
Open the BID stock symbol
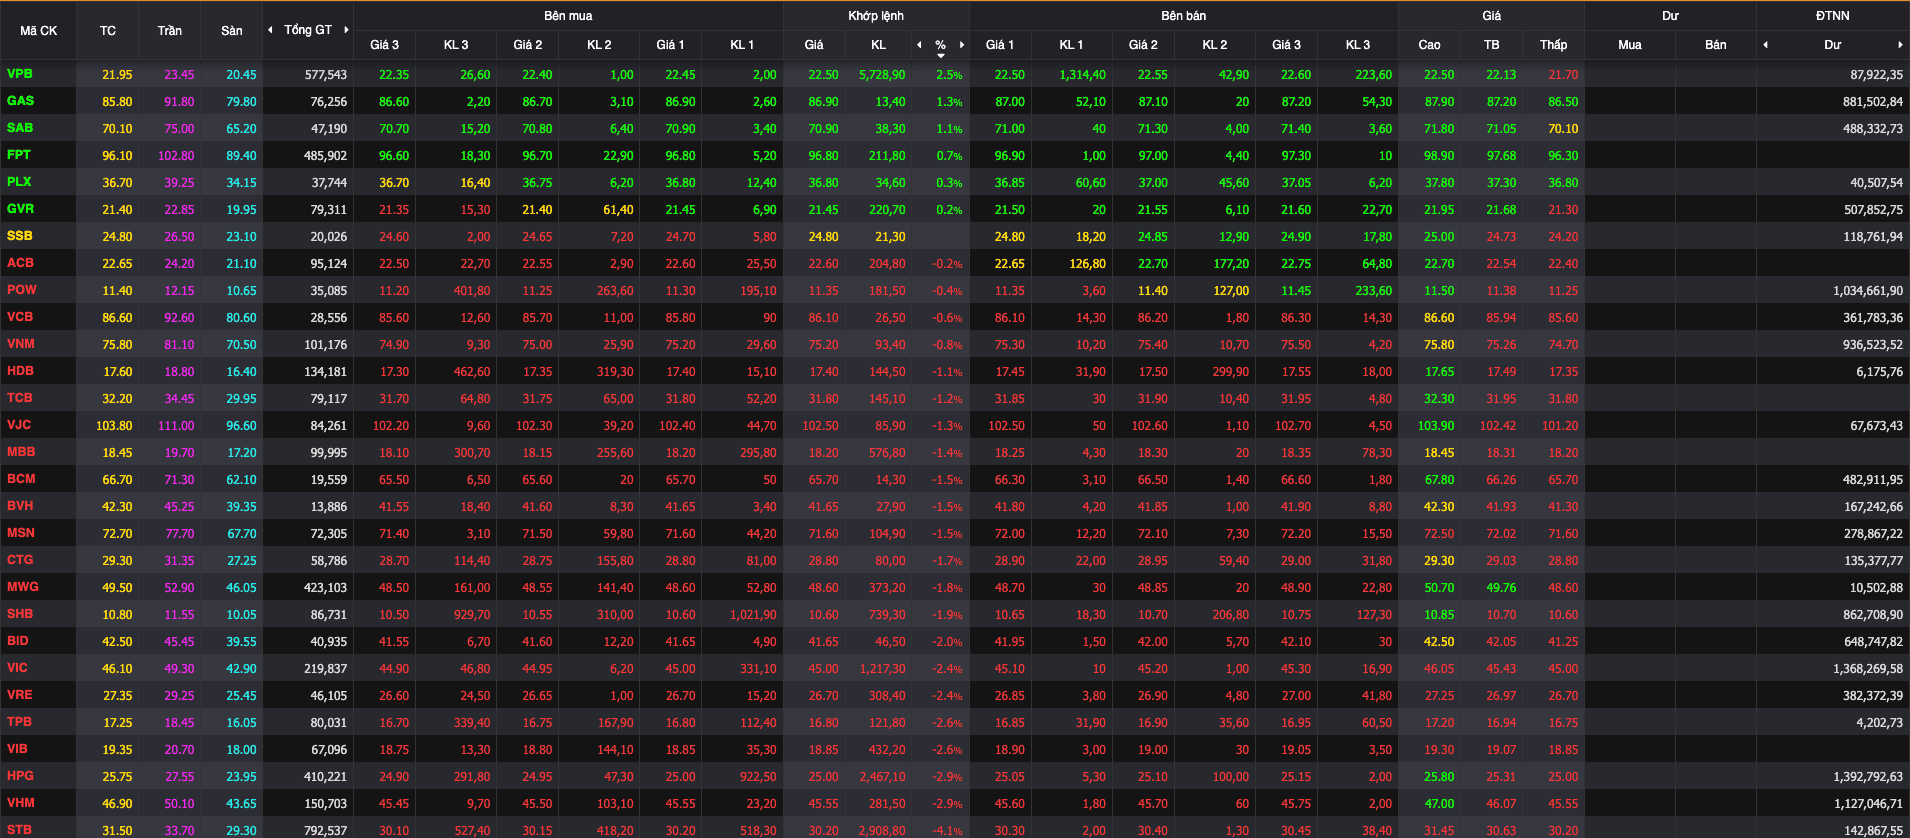18,641
